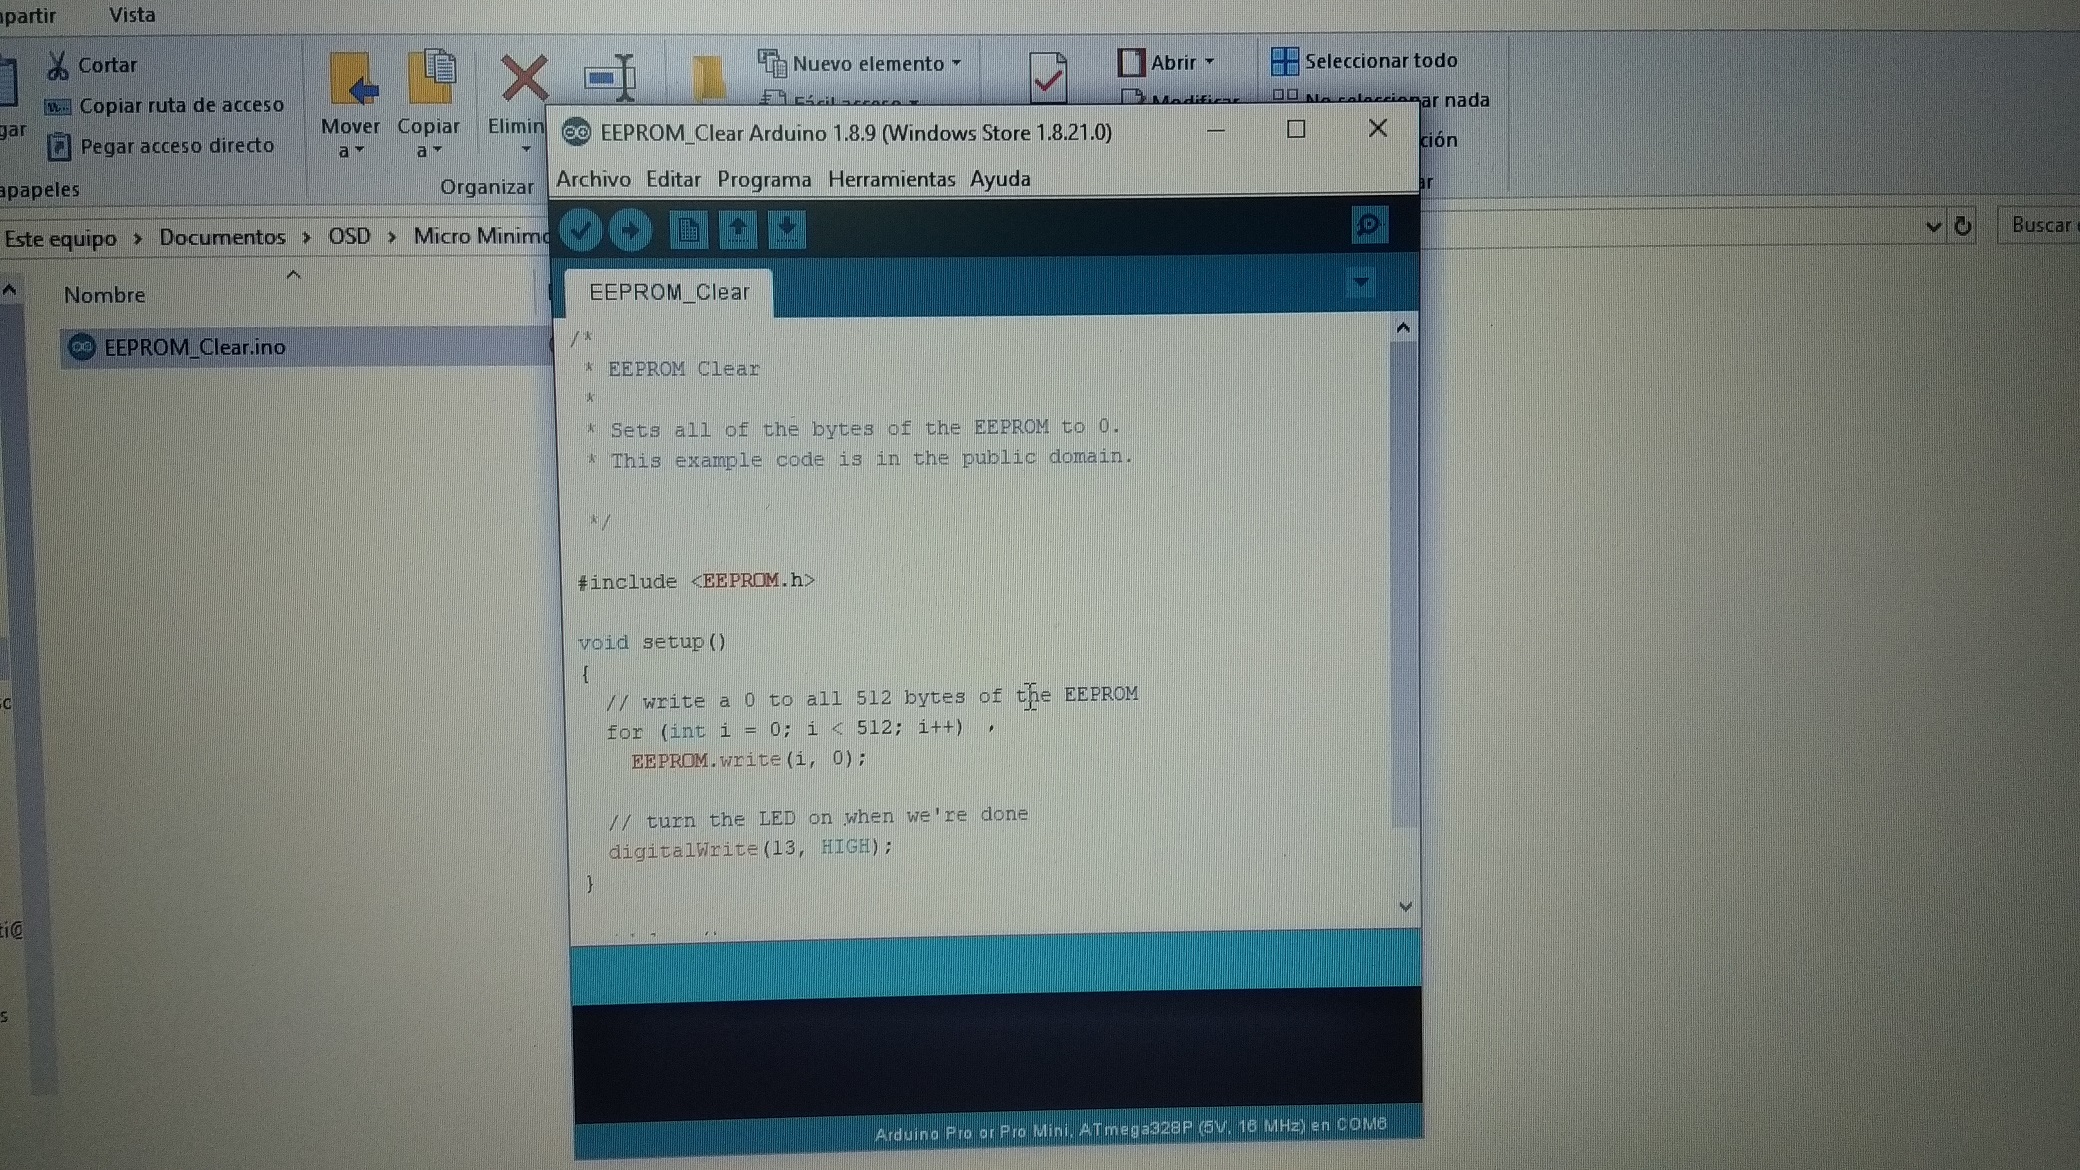2080x1170 pixels.
Task: Click the chevron after Este equipo in path
Action: pos(138,239)
